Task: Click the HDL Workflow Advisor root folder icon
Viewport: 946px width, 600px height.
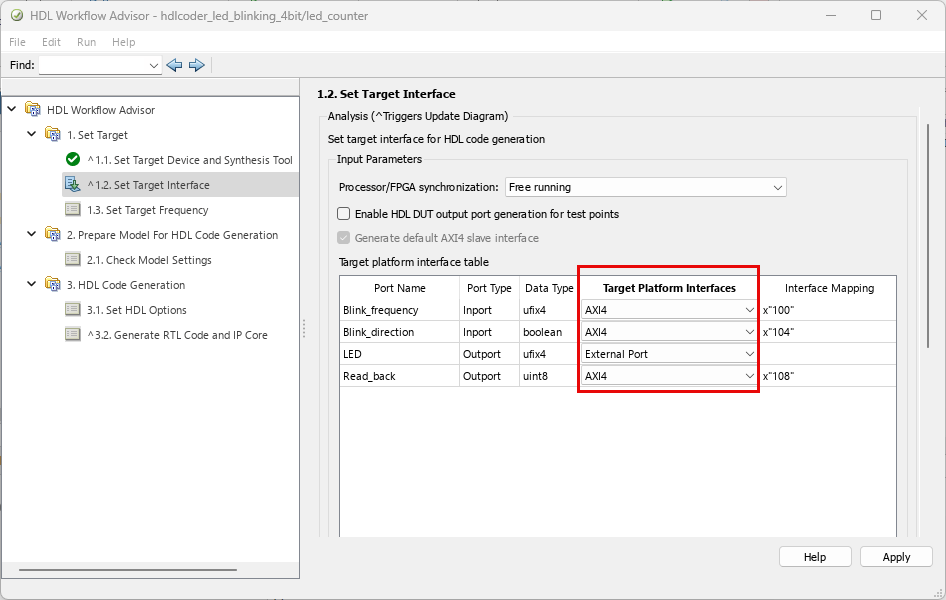Action: (33, 110)
